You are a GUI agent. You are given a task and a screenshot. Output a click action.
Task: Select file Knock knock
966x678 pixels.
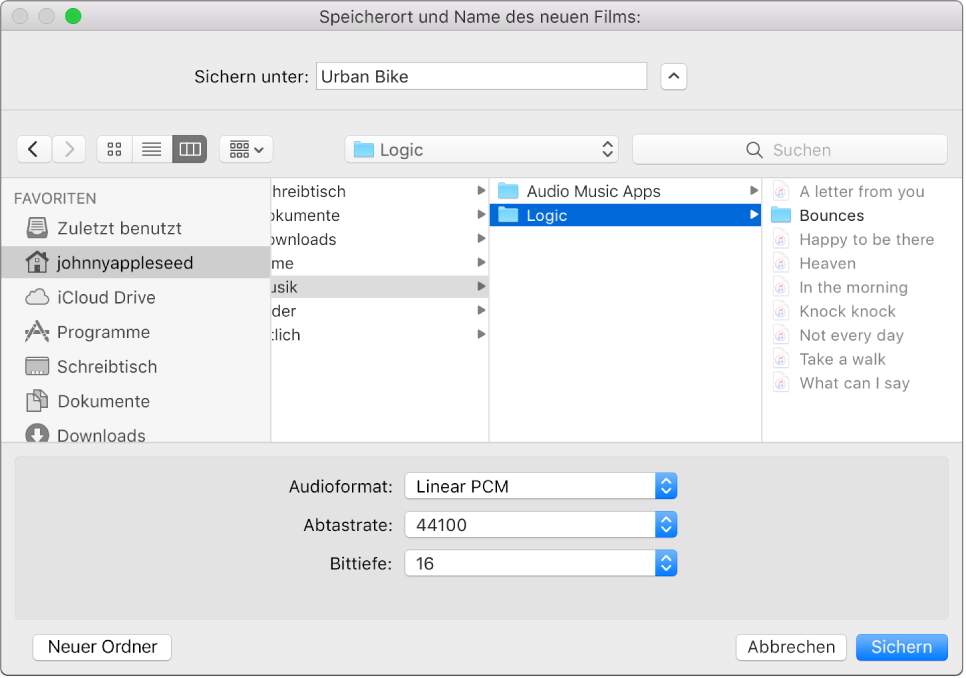(862, 312)
